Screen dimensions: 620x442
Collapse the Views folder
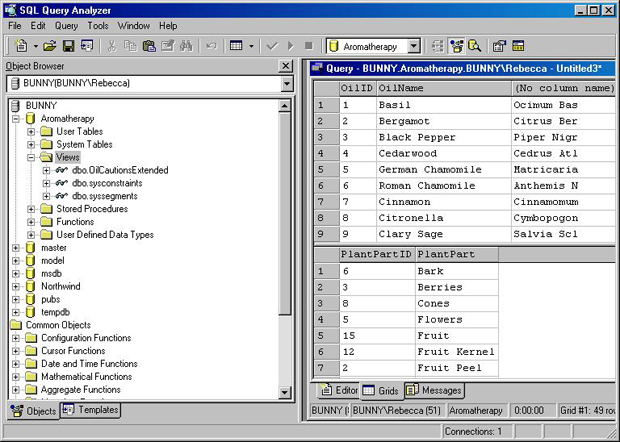[x=31, y=157]
